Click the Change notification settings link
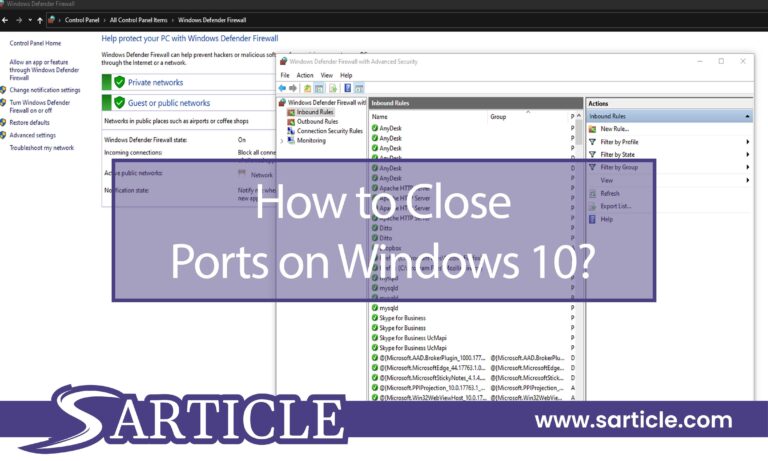Viewport: 768px width, 461px height. click(45, 90)
